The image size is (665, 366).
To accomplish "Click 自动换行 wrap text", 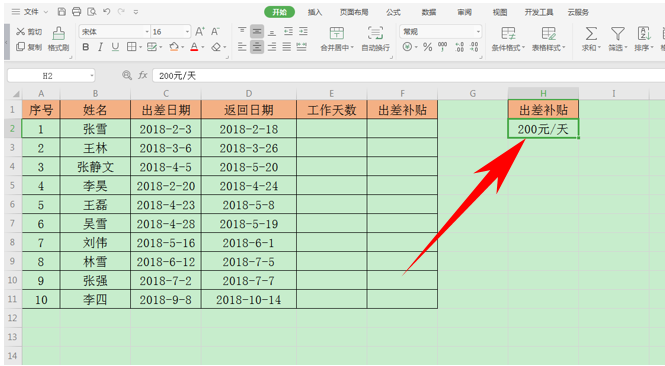I will tap(375, 39).
